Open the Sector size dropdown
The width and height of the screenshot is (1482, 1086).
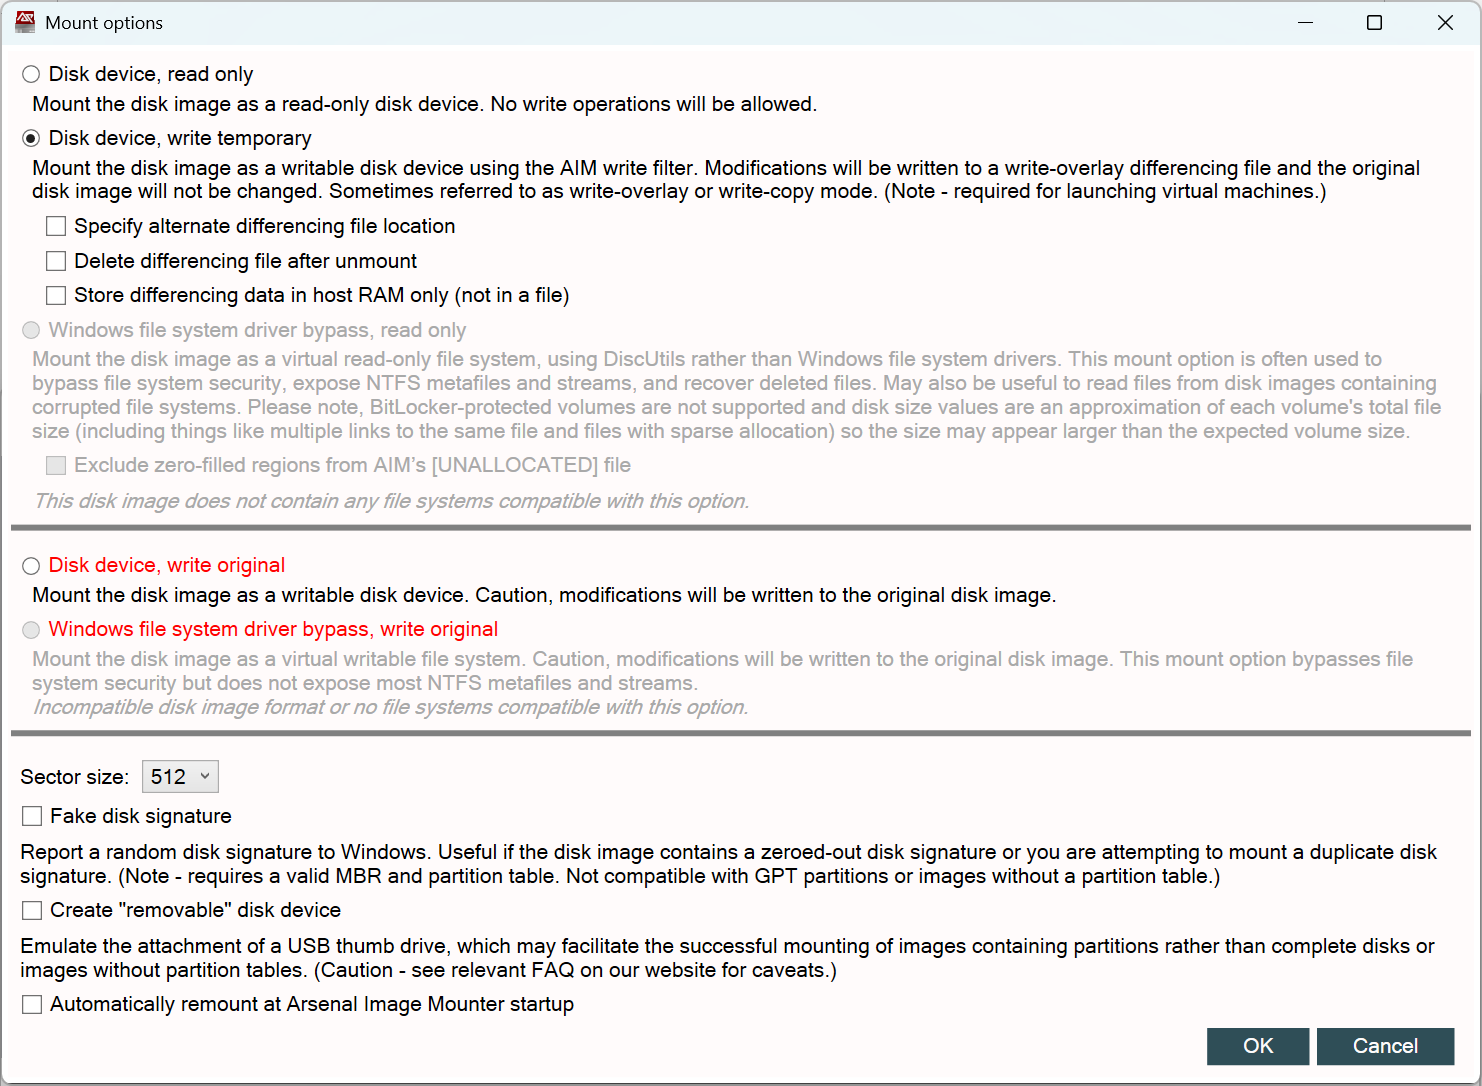coord(180,777)
